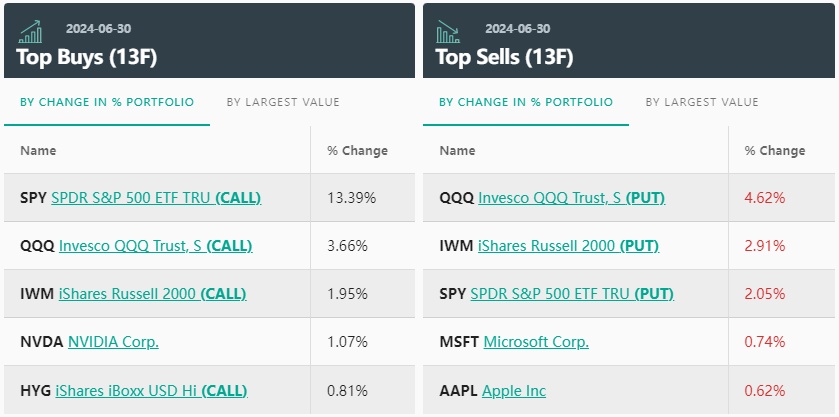Click the Top Buys '% Change' column header

pos(357,151)
